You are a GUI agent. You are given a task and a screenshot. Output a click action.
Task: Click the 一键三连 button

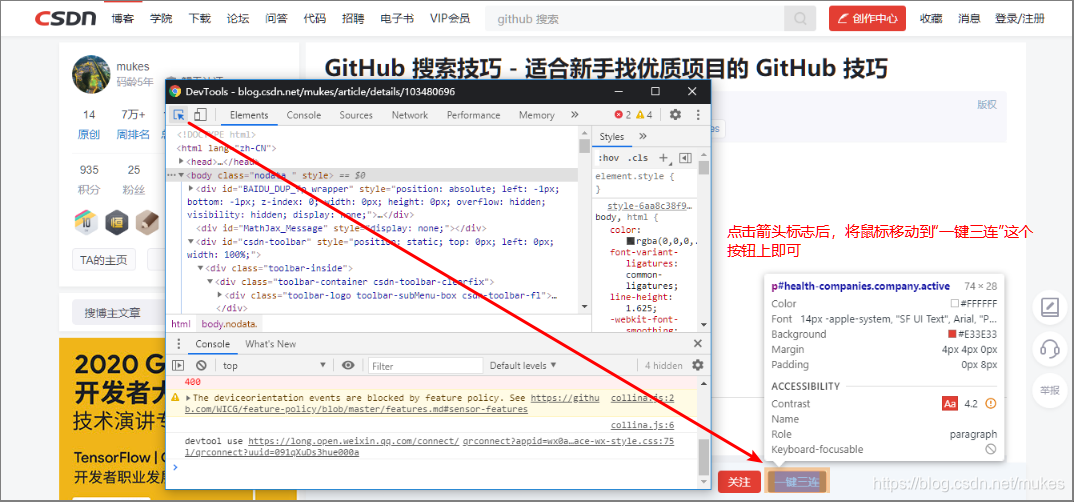coord(797,481)
